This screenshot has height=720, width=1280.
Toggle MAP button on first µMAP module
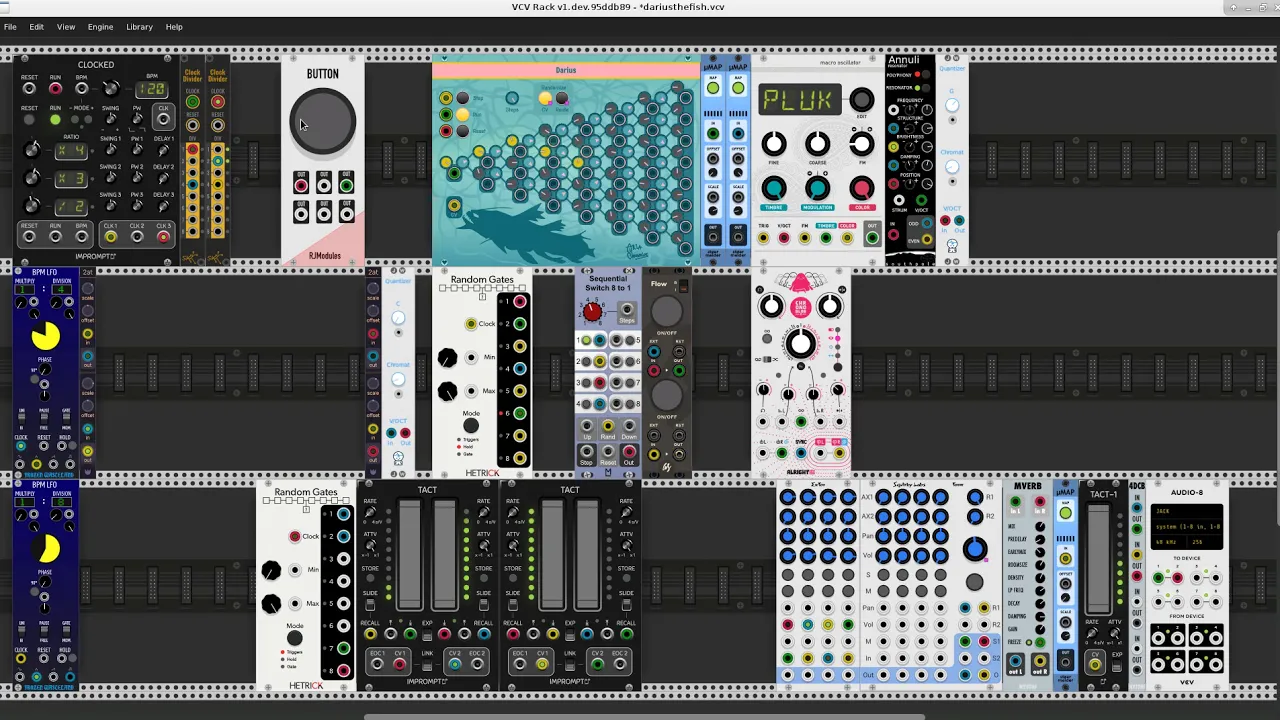(x=713, y=89)
